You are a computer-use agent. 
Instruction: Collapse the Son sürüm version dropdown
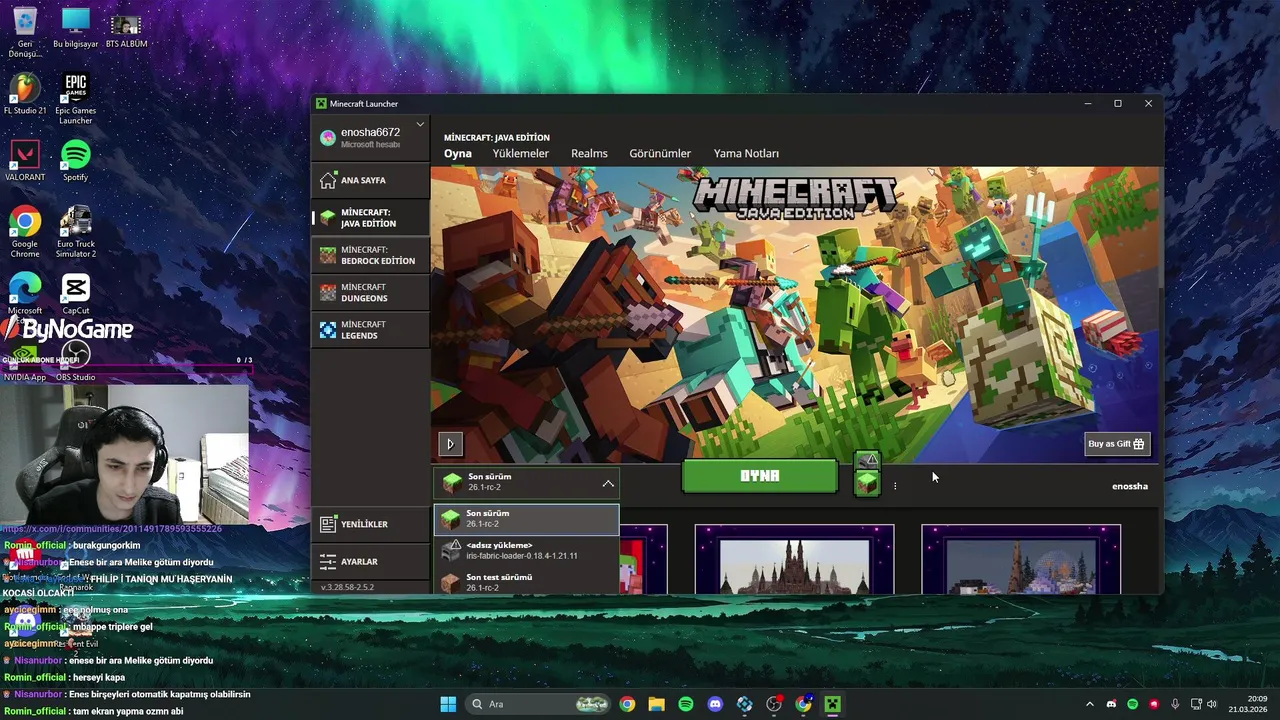527,483
